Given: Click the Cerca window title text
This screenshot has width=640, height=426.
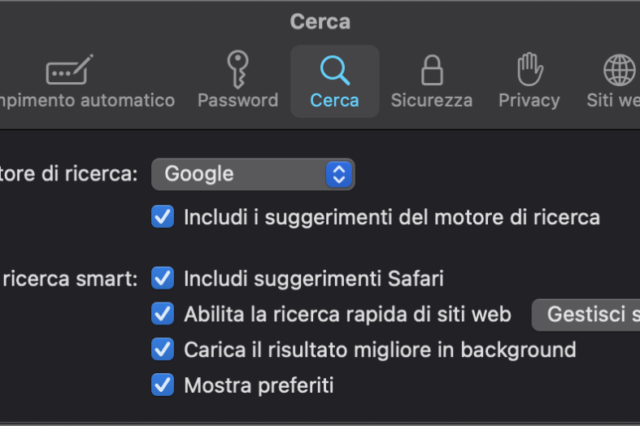Looking at the screenshot, I should 320,21.
